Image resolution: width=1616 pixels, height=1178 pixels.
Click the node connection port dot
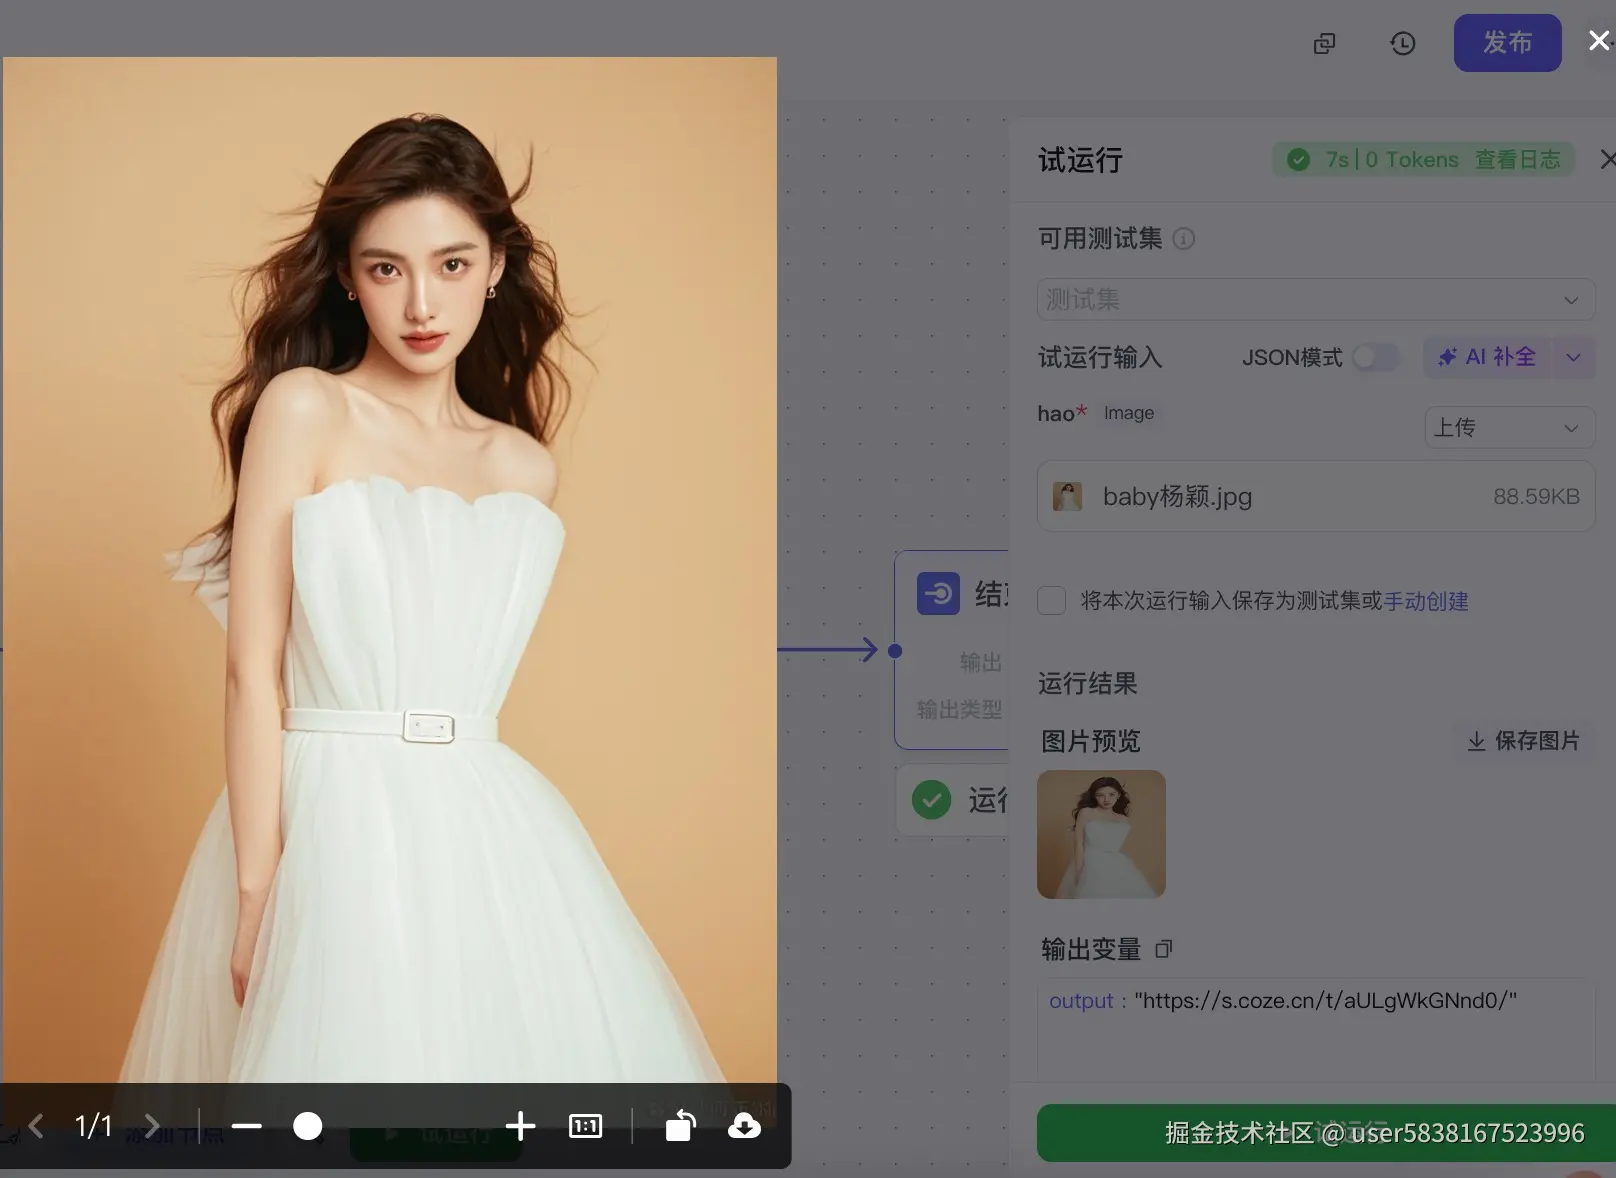tap(895, 651)
